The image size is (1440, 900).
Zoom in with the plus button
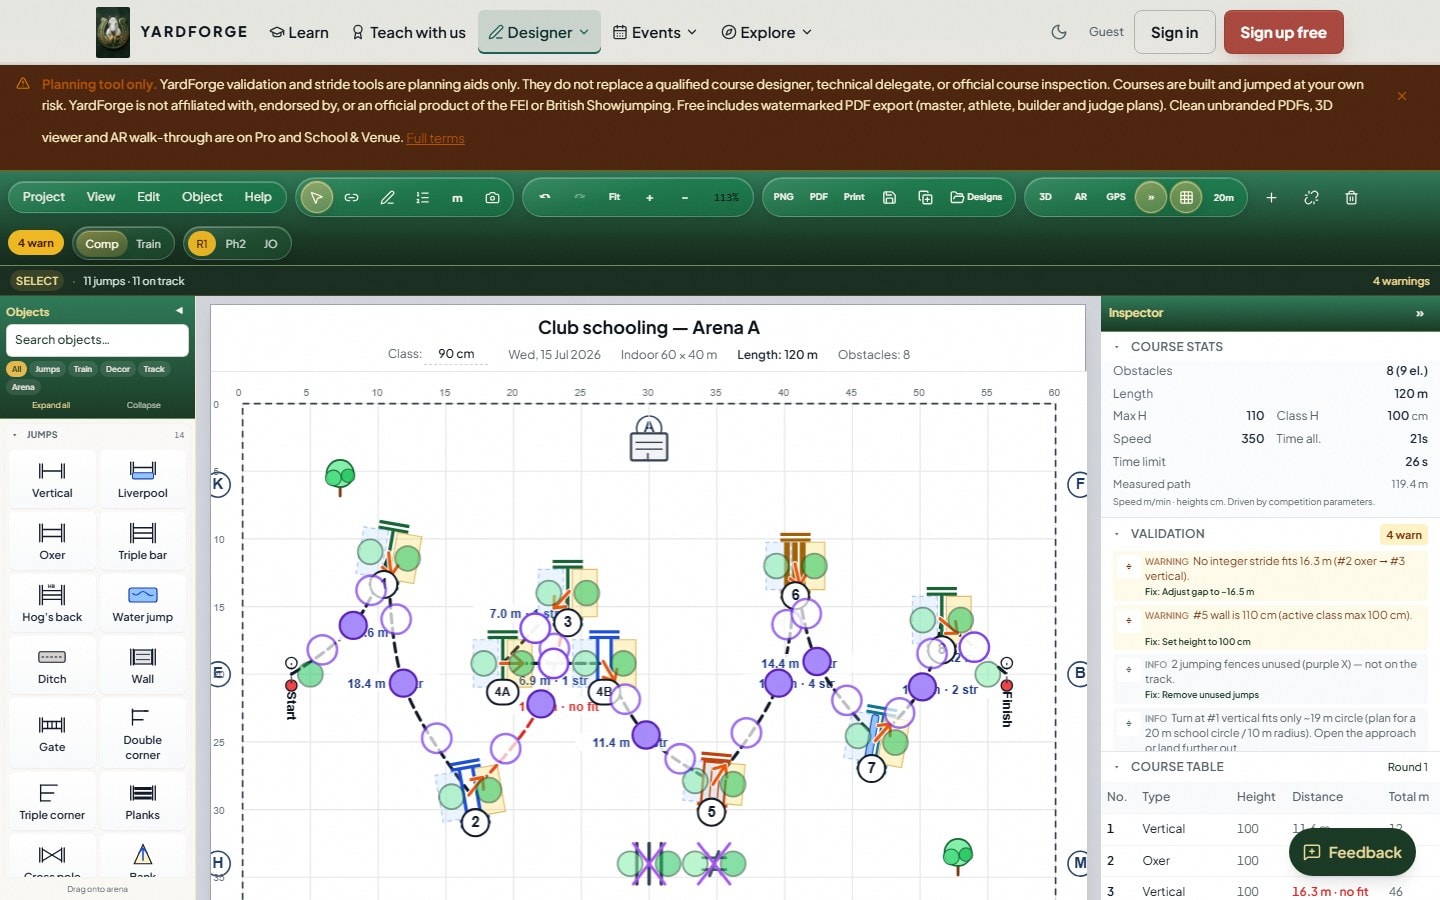click(649, 197)
